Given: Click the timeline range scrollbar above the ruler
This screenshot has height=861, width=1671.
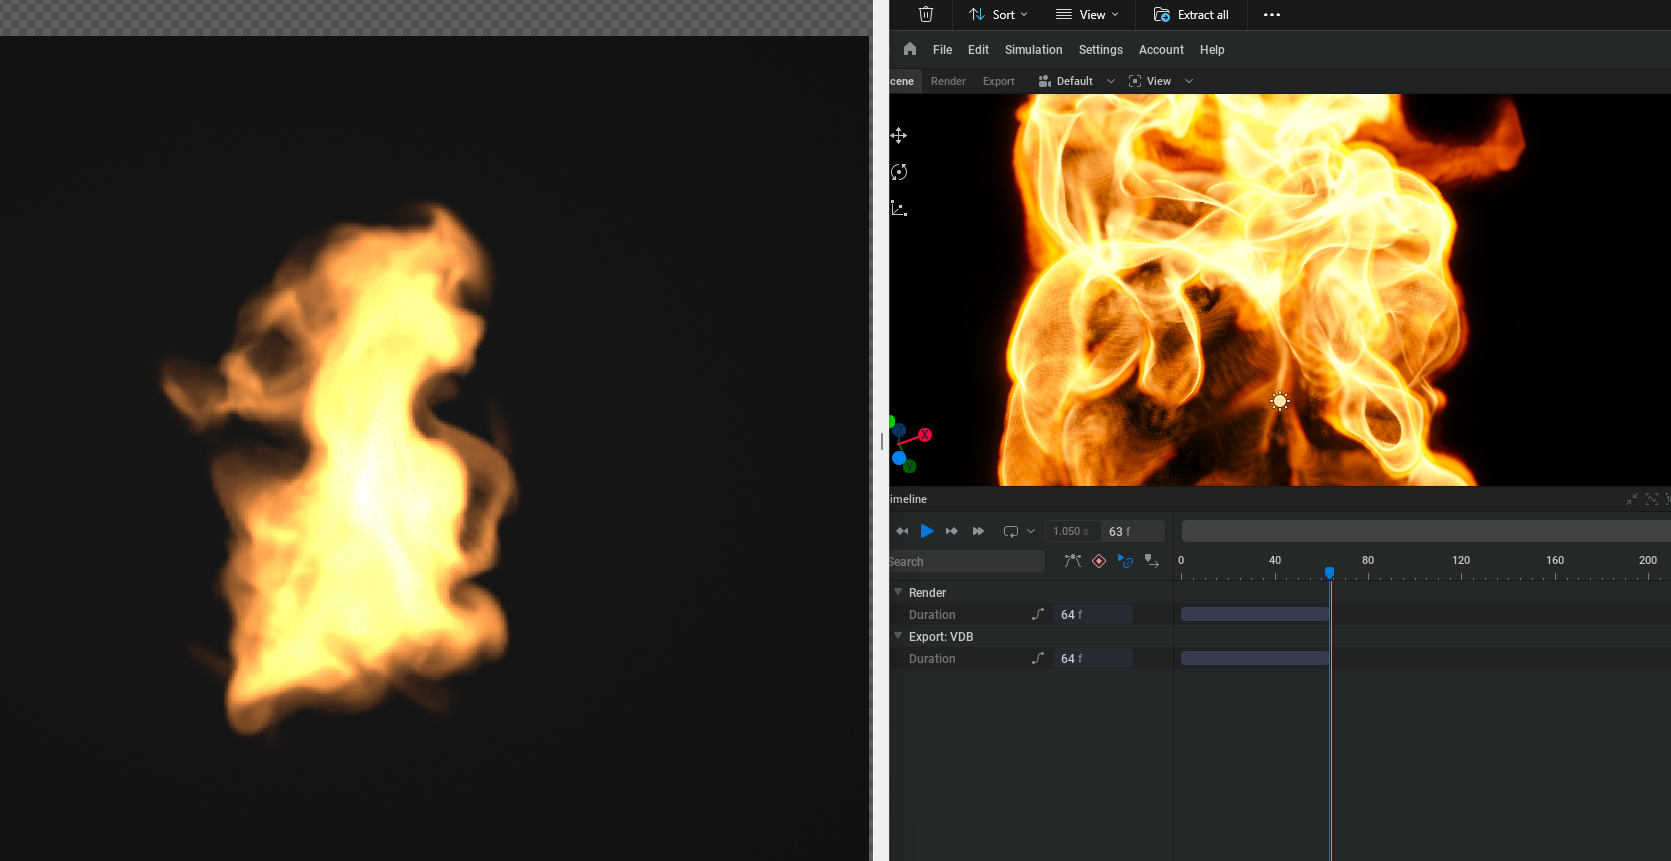Looking at the screenshot, I should [1426, 531].
